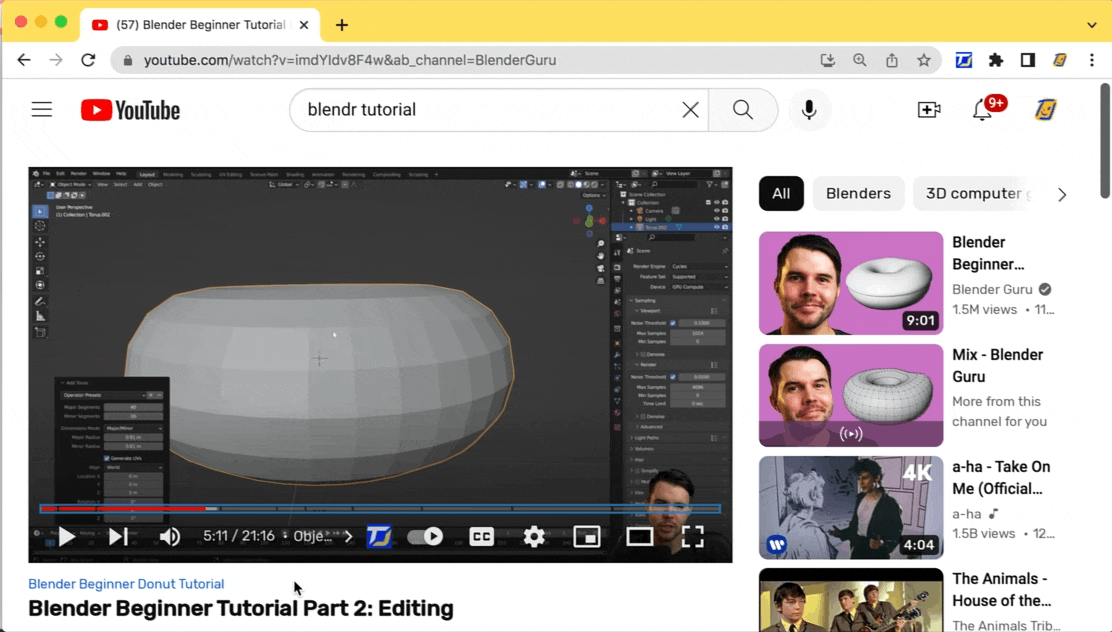Select the Blenders filter chip
Screen dimensions: 1112x632
coord(858,194)
